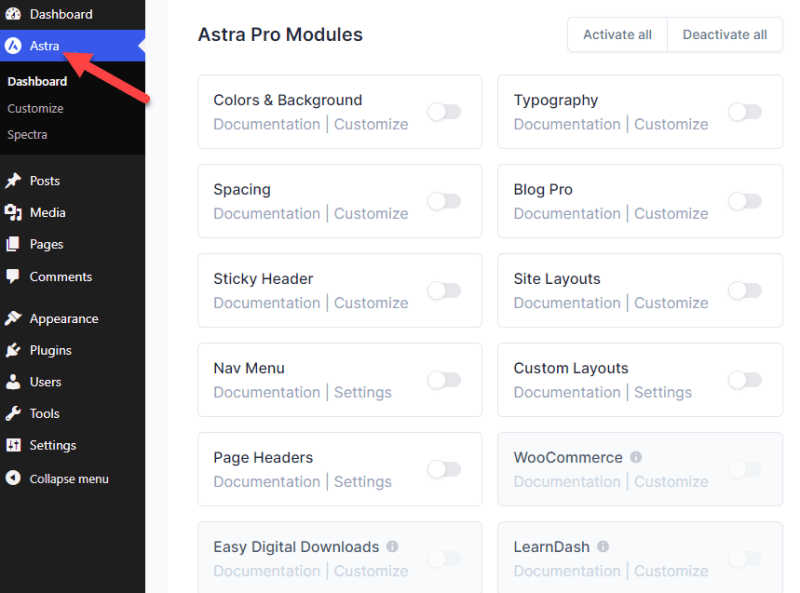Click the Media library icon
The width and height of the screenshot is (800, 593).
(13, 212)
